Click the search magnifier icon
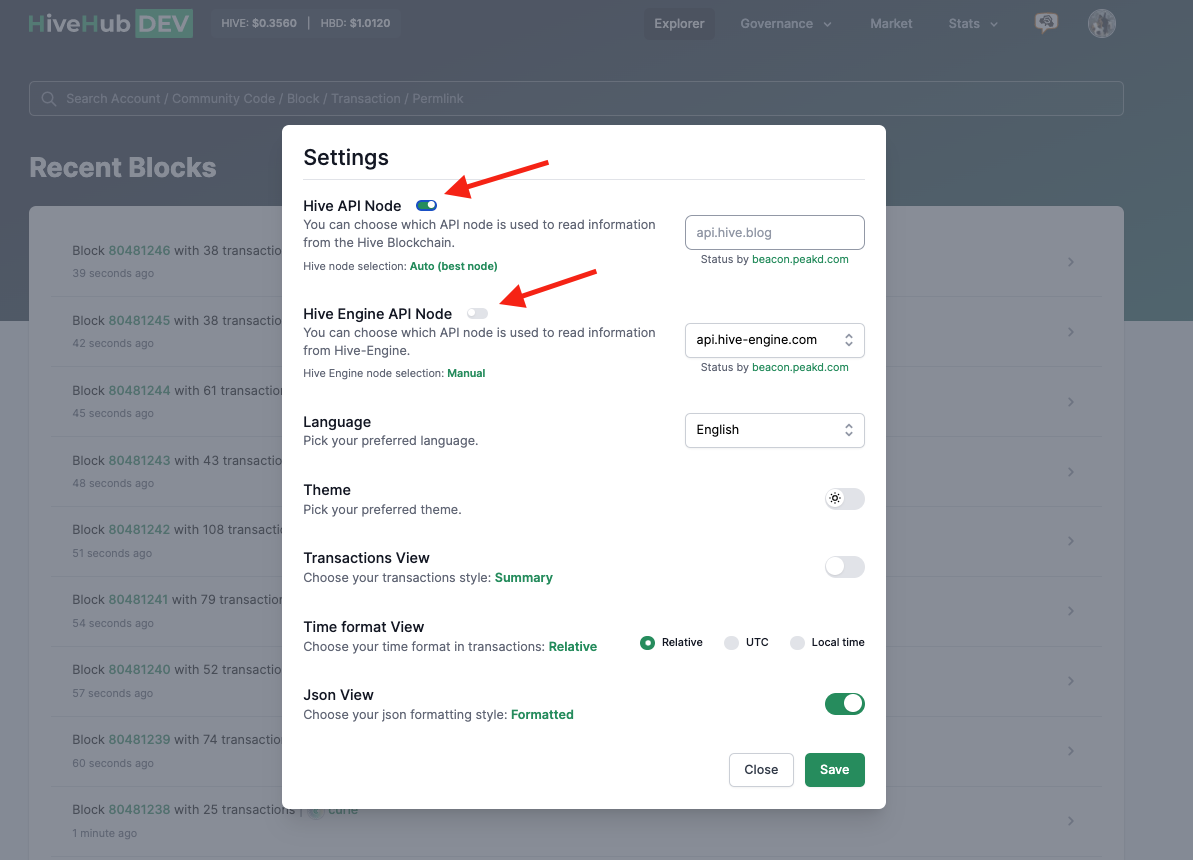Viewport: 1193px width, 860px height. (x=49, y=99)
